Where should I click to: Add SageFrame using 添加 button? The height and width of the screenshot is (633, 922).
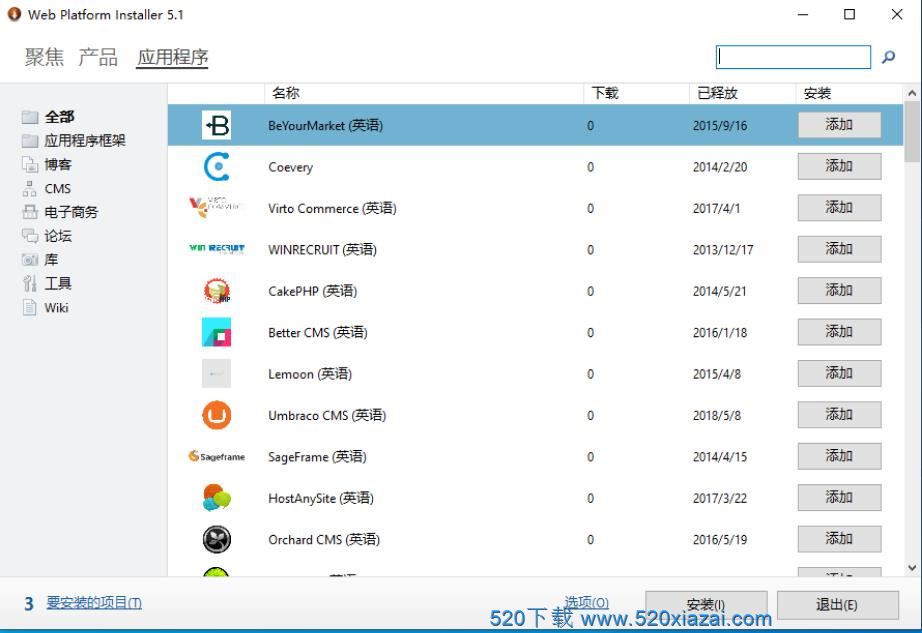(839, 456)
